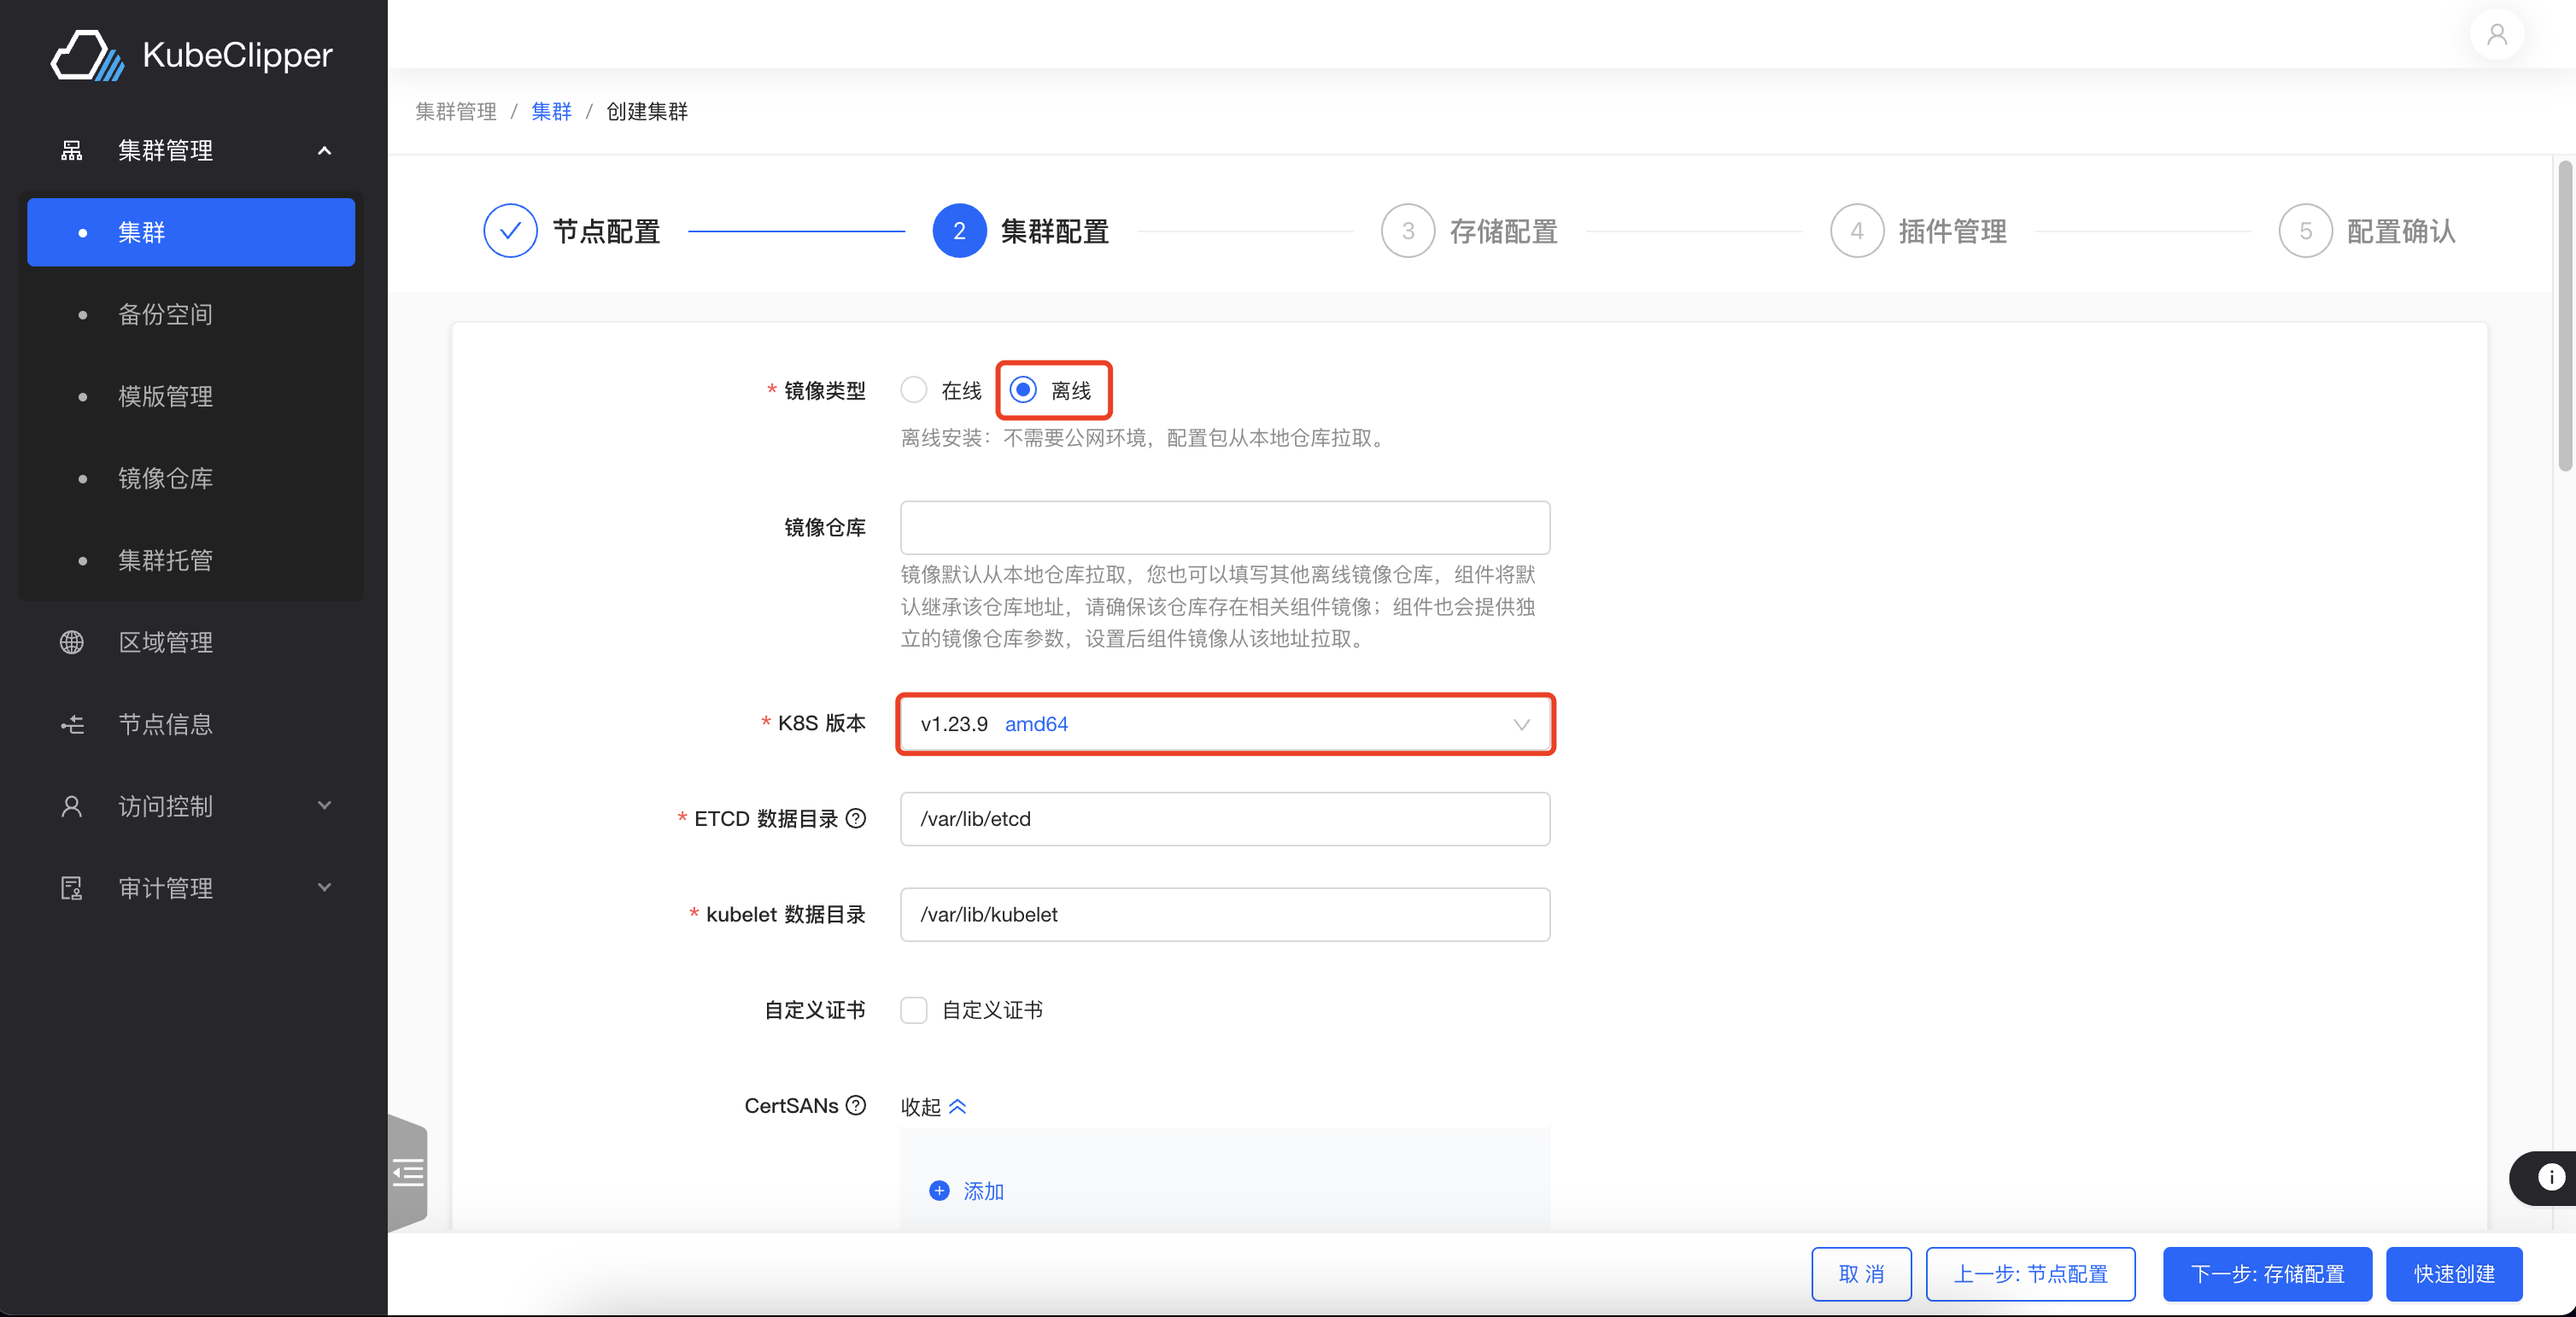The width and height of the screenshot is (2576, 1317).
Task: Click the 配置确认 step title
Action: pyautogui.click(x=2401, y=231)
